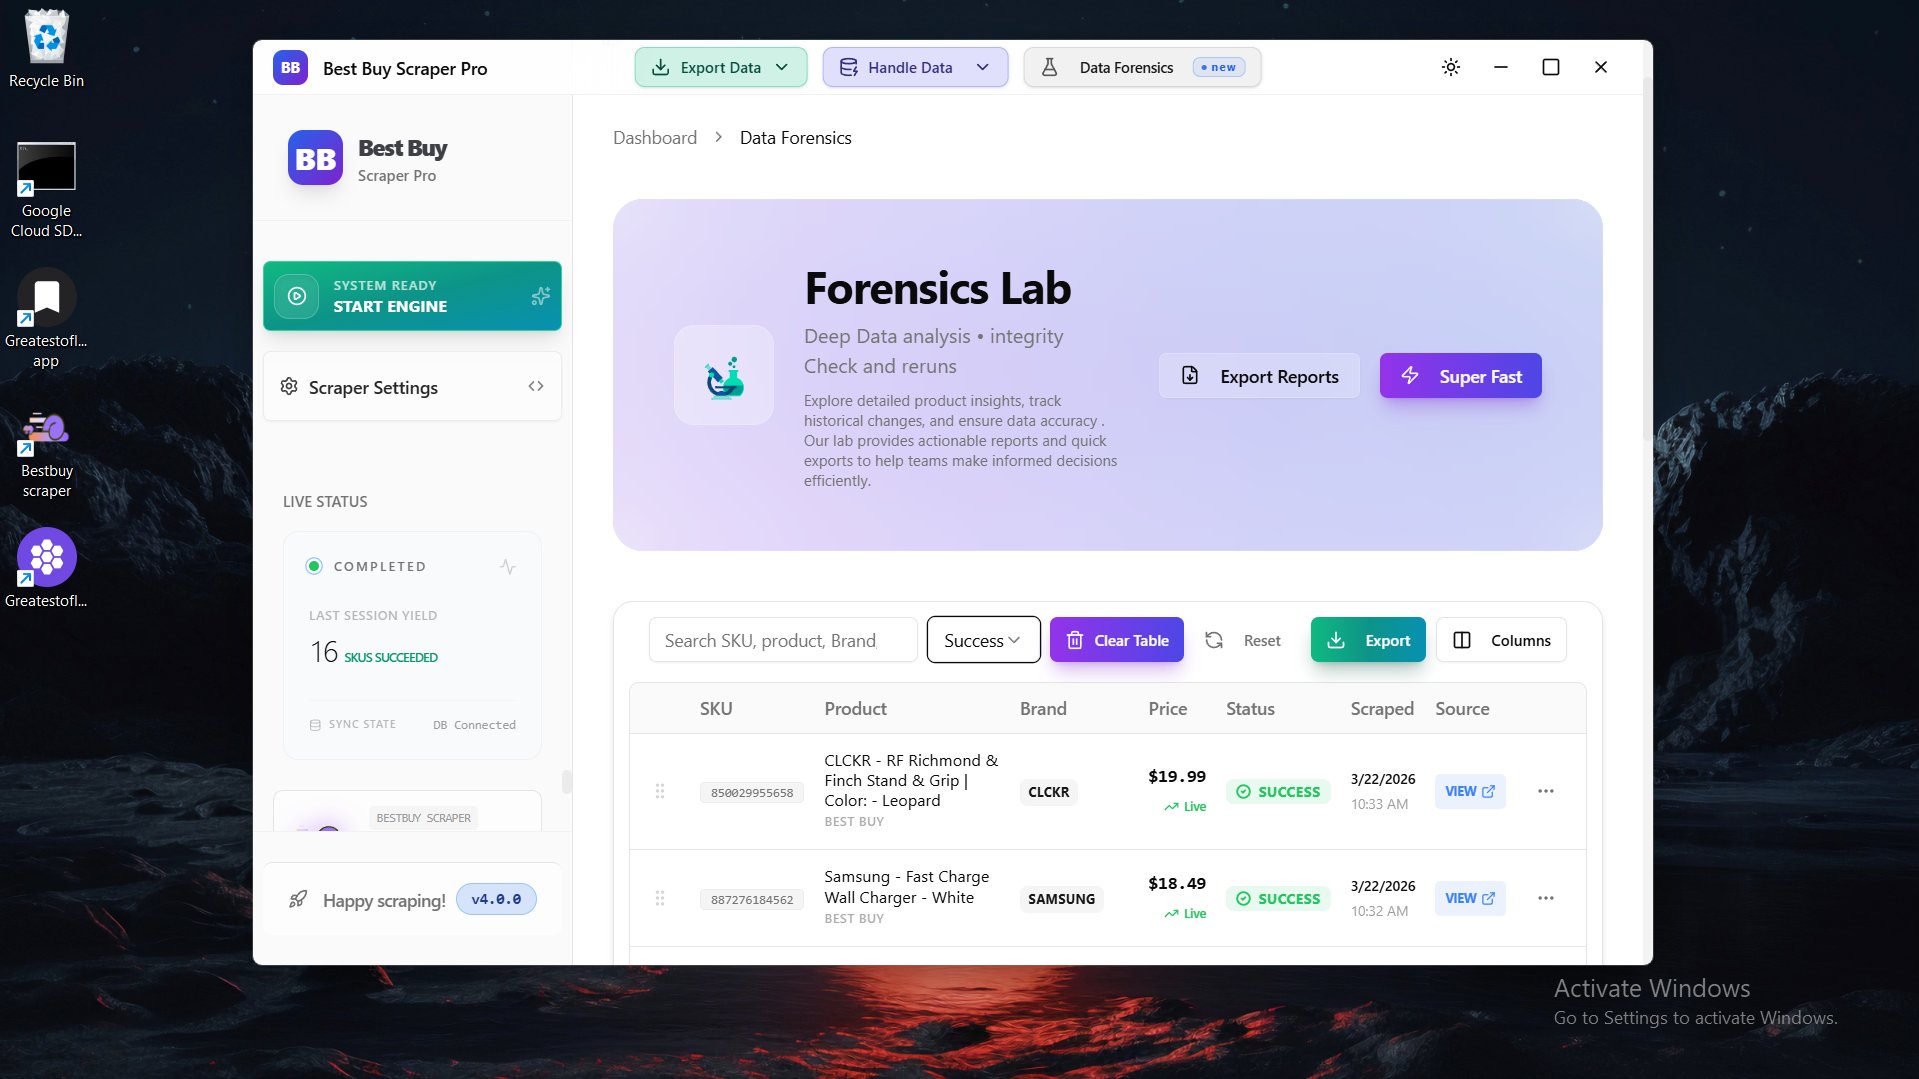Click the Live trend indicator under $19.99
1919x1079 pixels.
tap(1185, 807)
